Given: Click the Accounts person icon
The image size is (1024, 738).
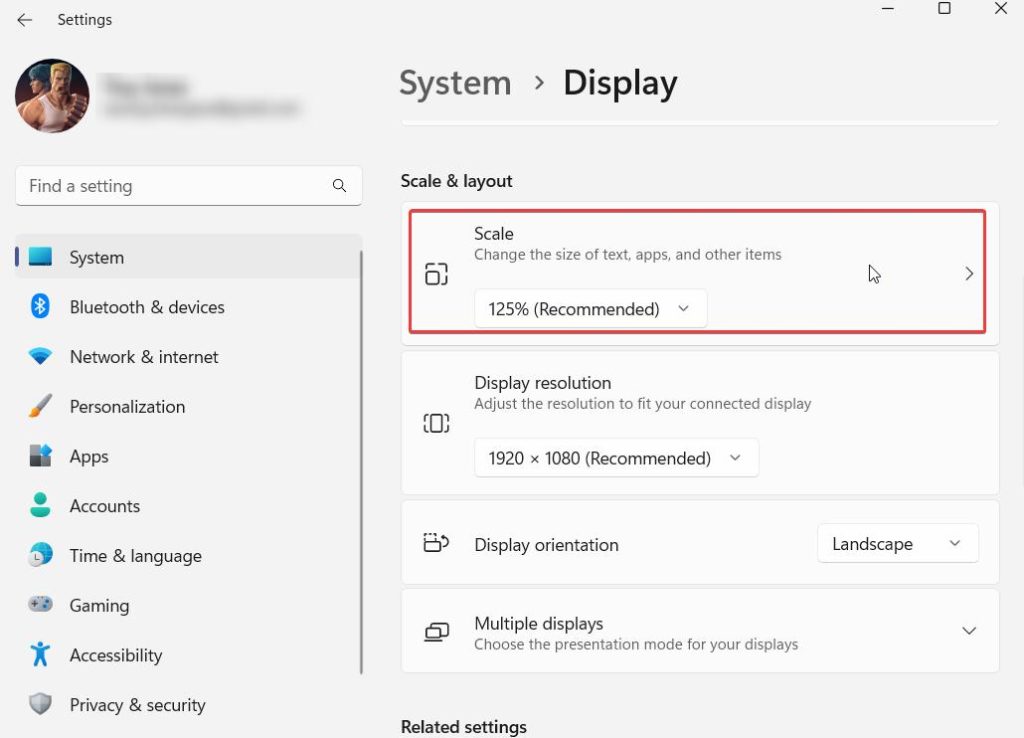Looking at the screenshot, I should (x=40, y=506).
